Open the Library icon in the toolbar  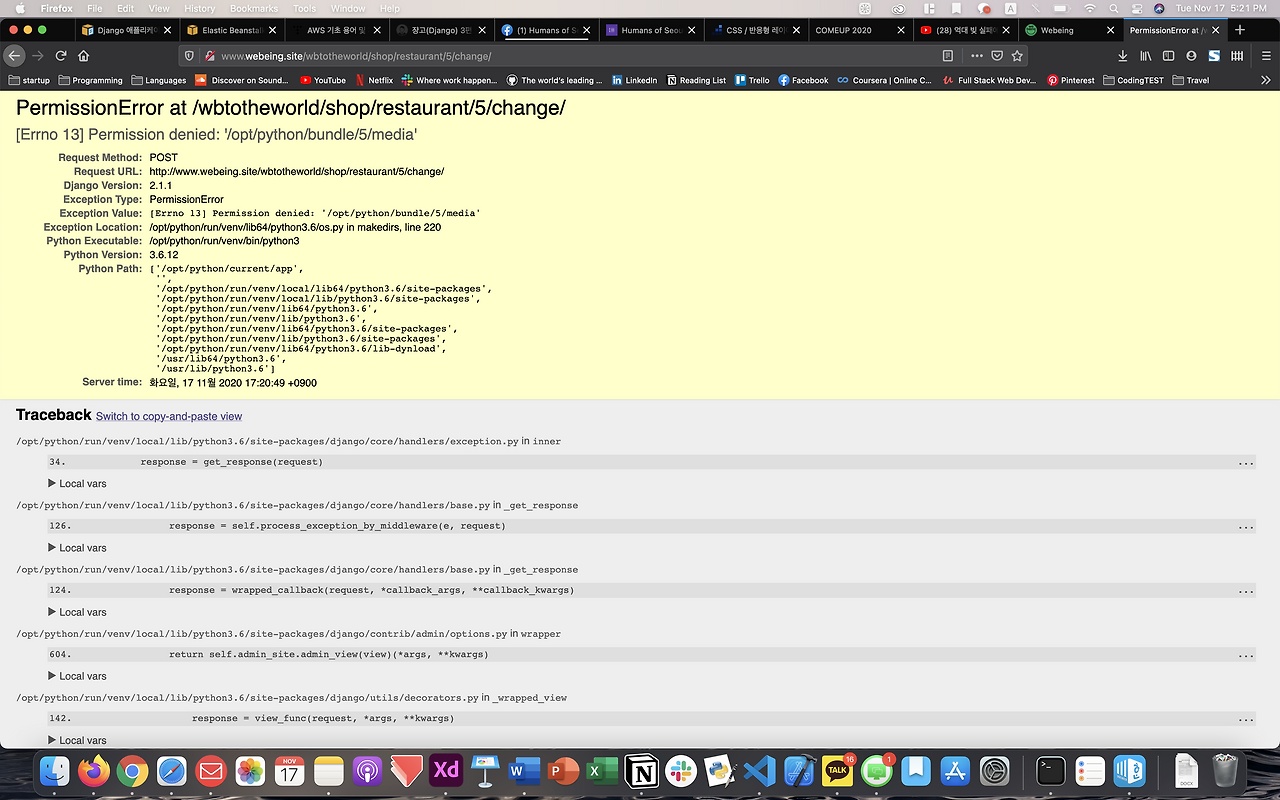(1145, 56)
